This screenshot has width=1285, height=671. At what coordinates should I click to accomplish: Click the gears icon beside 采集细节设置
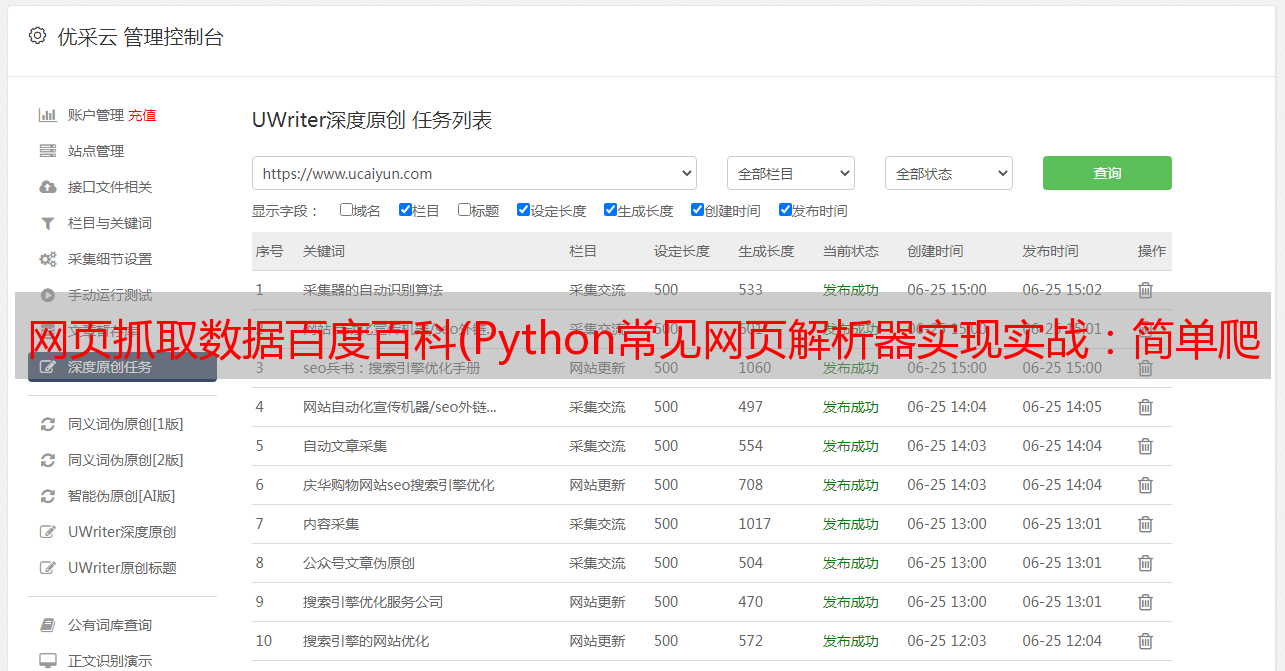(47, 259)
